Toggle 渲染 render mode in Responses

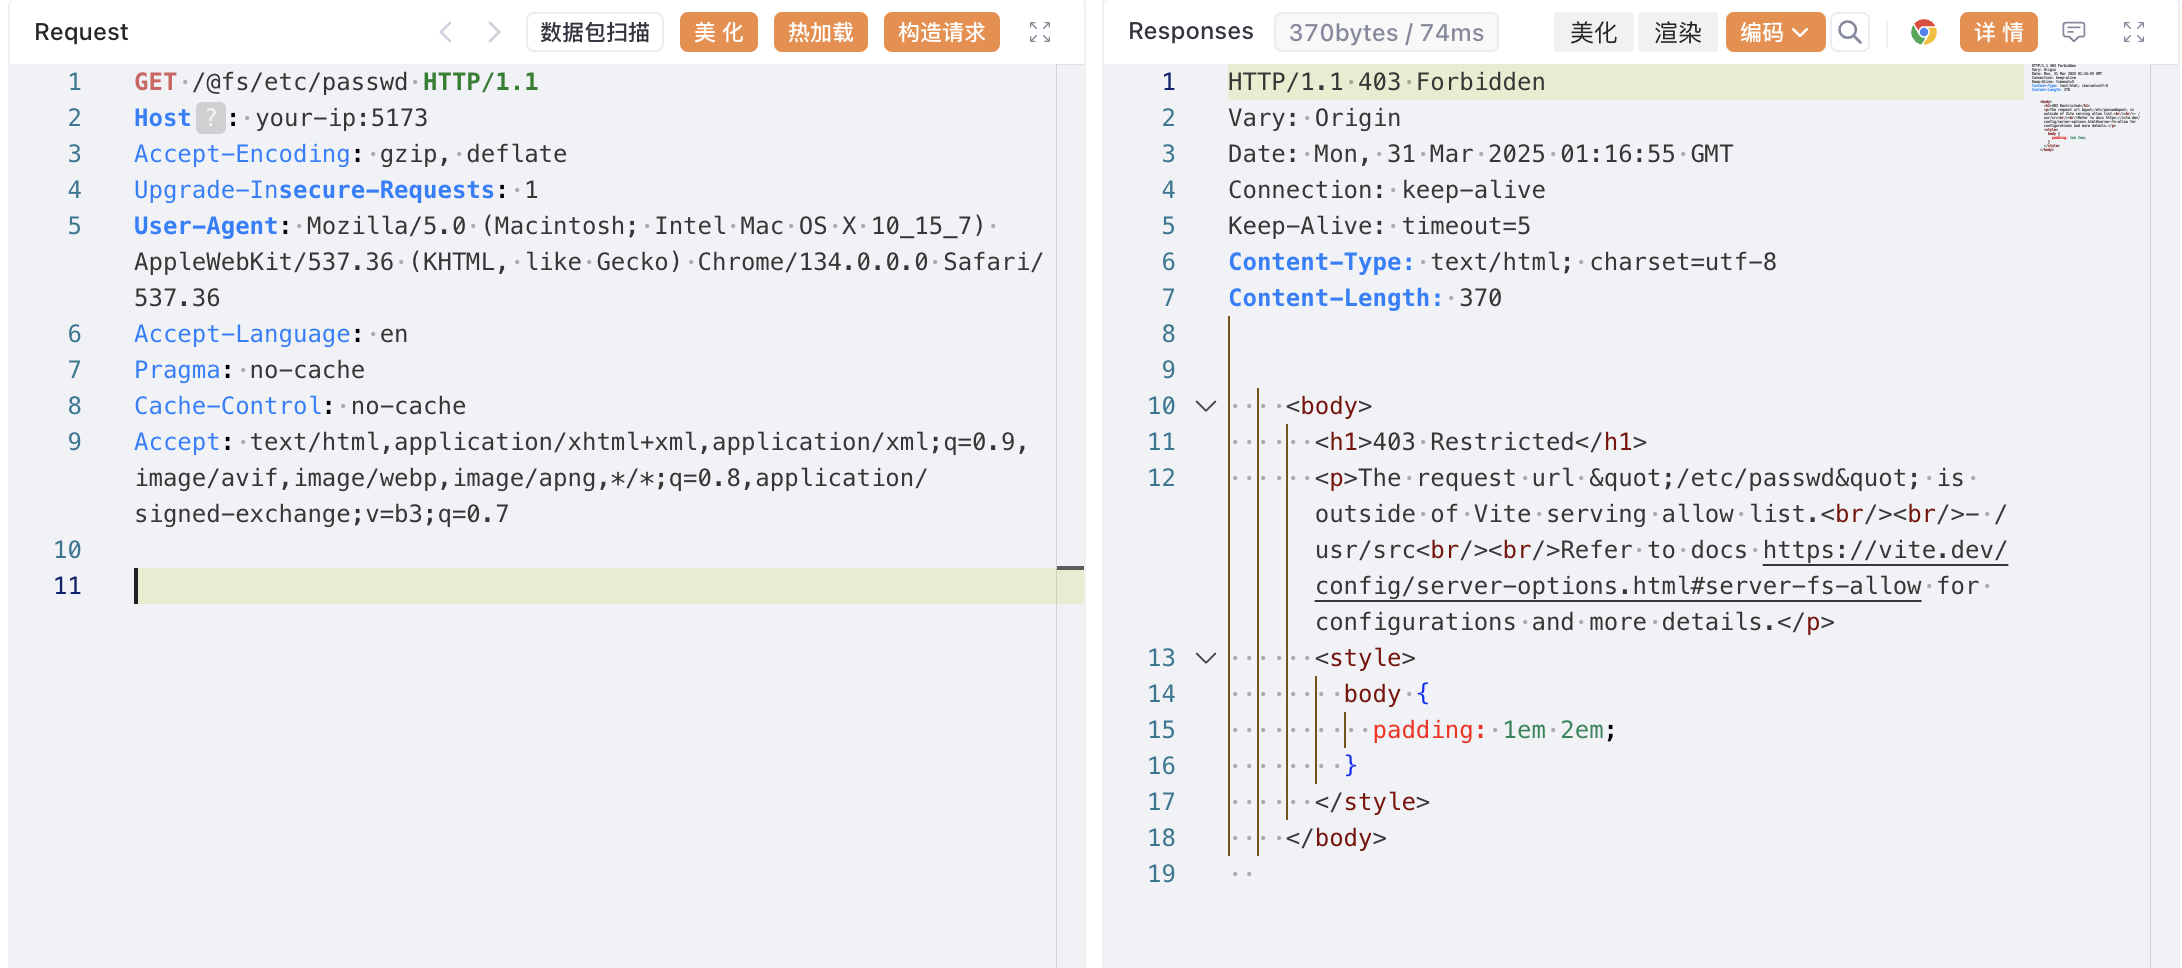[x=1677, y=32]
